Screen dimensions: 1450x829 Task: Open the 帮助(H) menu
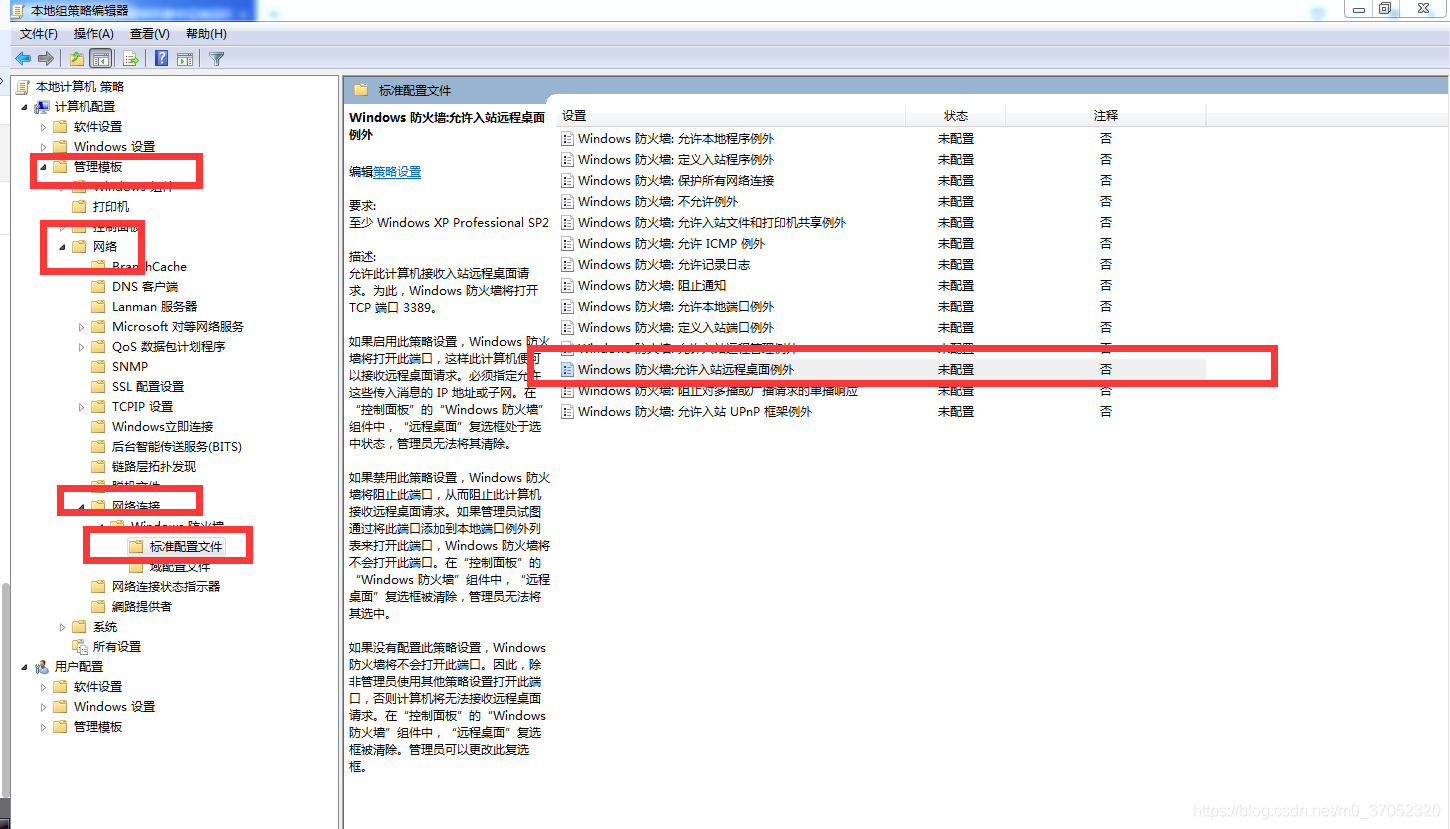[x=206, y=34]
